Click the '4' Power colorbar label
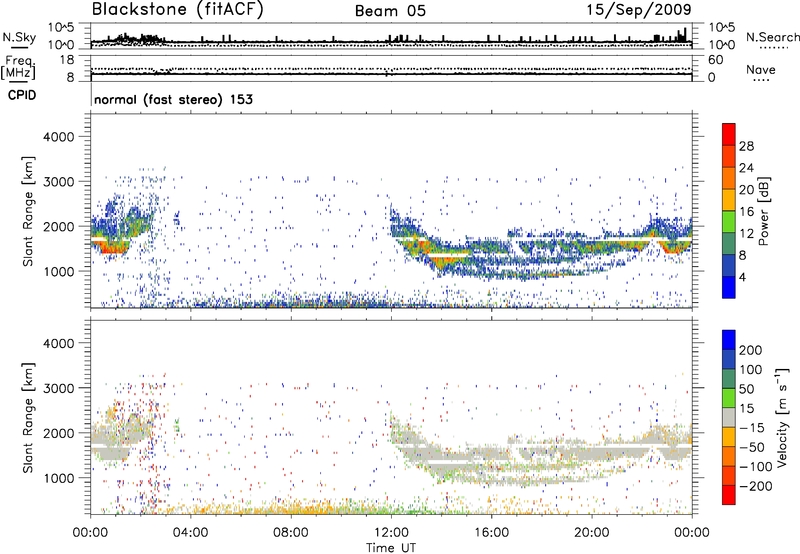 coord(742,277)
